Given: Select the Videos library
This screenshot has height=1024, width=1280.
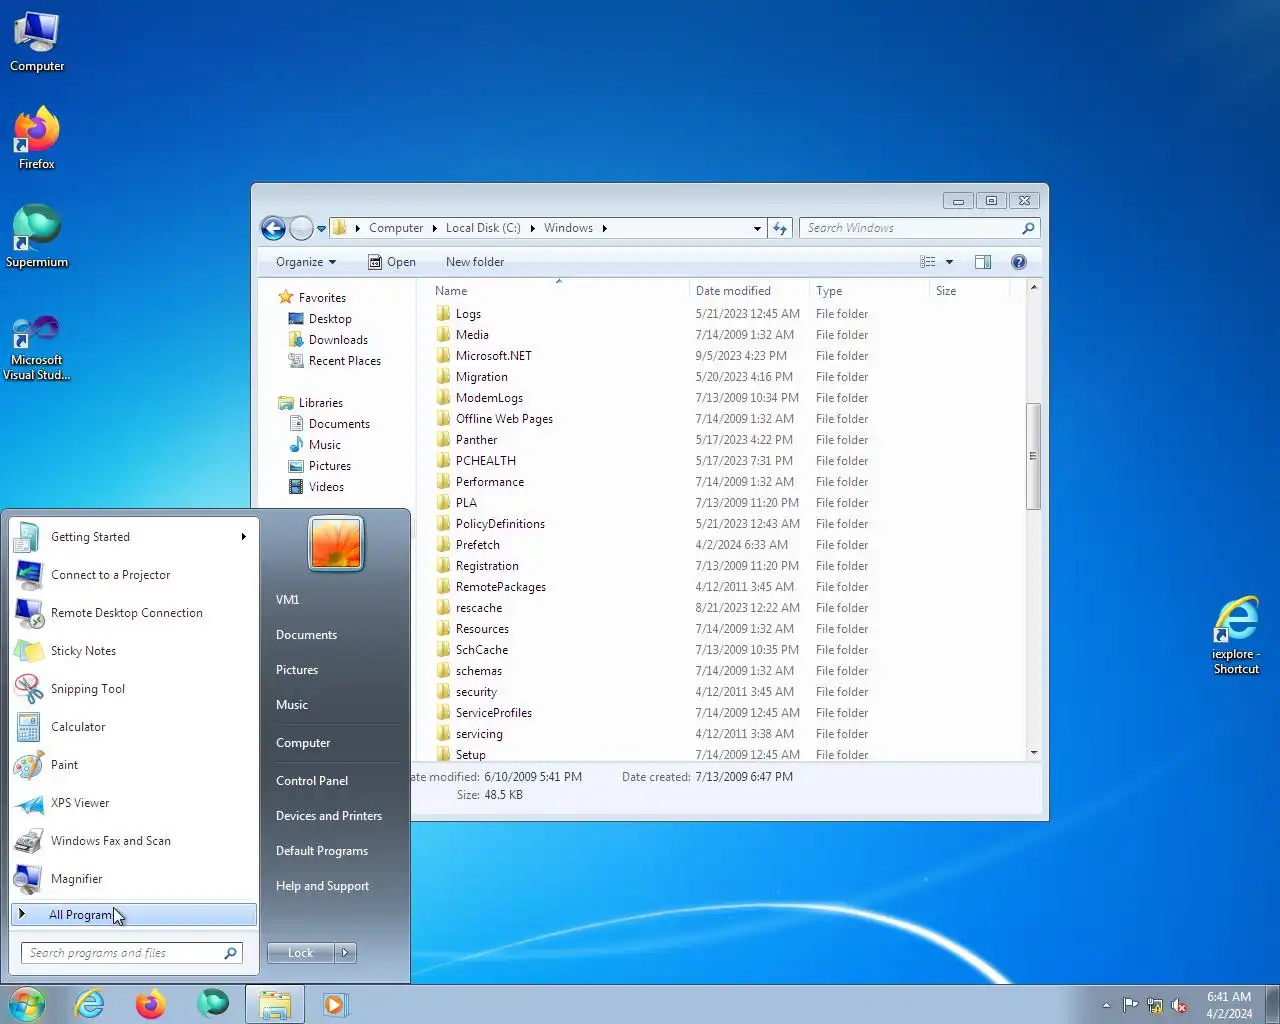Looking at the screenshot, I should 326,487.
